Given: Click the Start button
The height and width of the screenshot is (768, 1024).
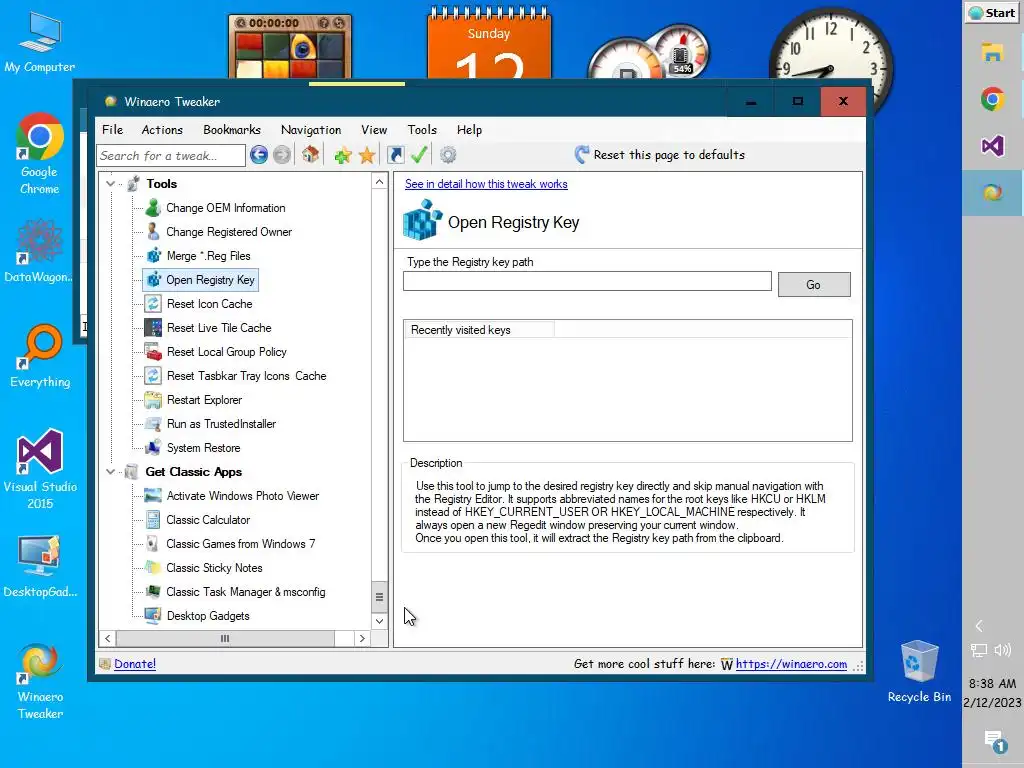Looking at the screenshot, I should pyautogui.click(x=992, y=13).
